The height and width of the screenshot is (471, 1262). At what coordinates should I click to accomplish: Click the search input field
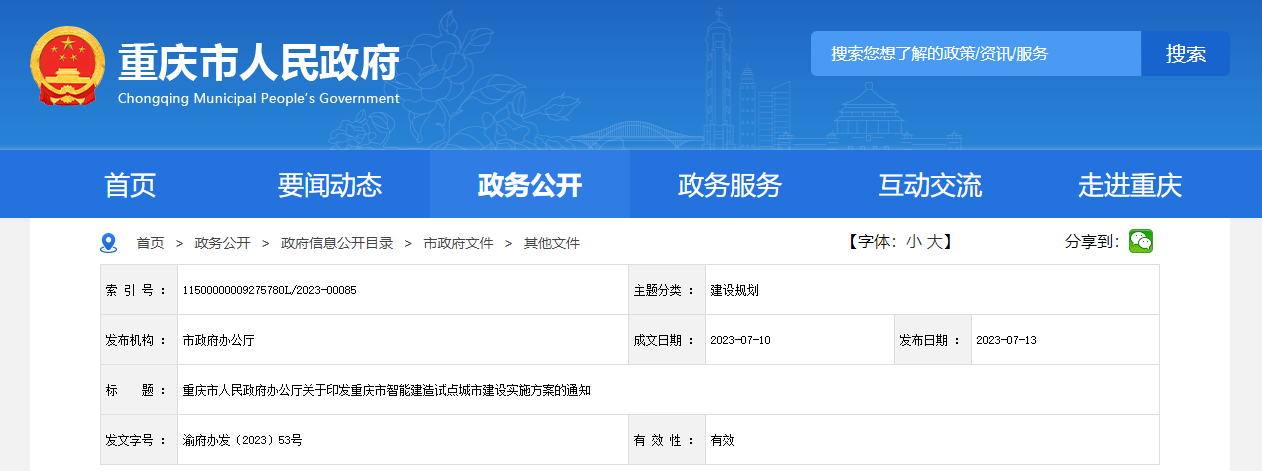tap(975, 54)
